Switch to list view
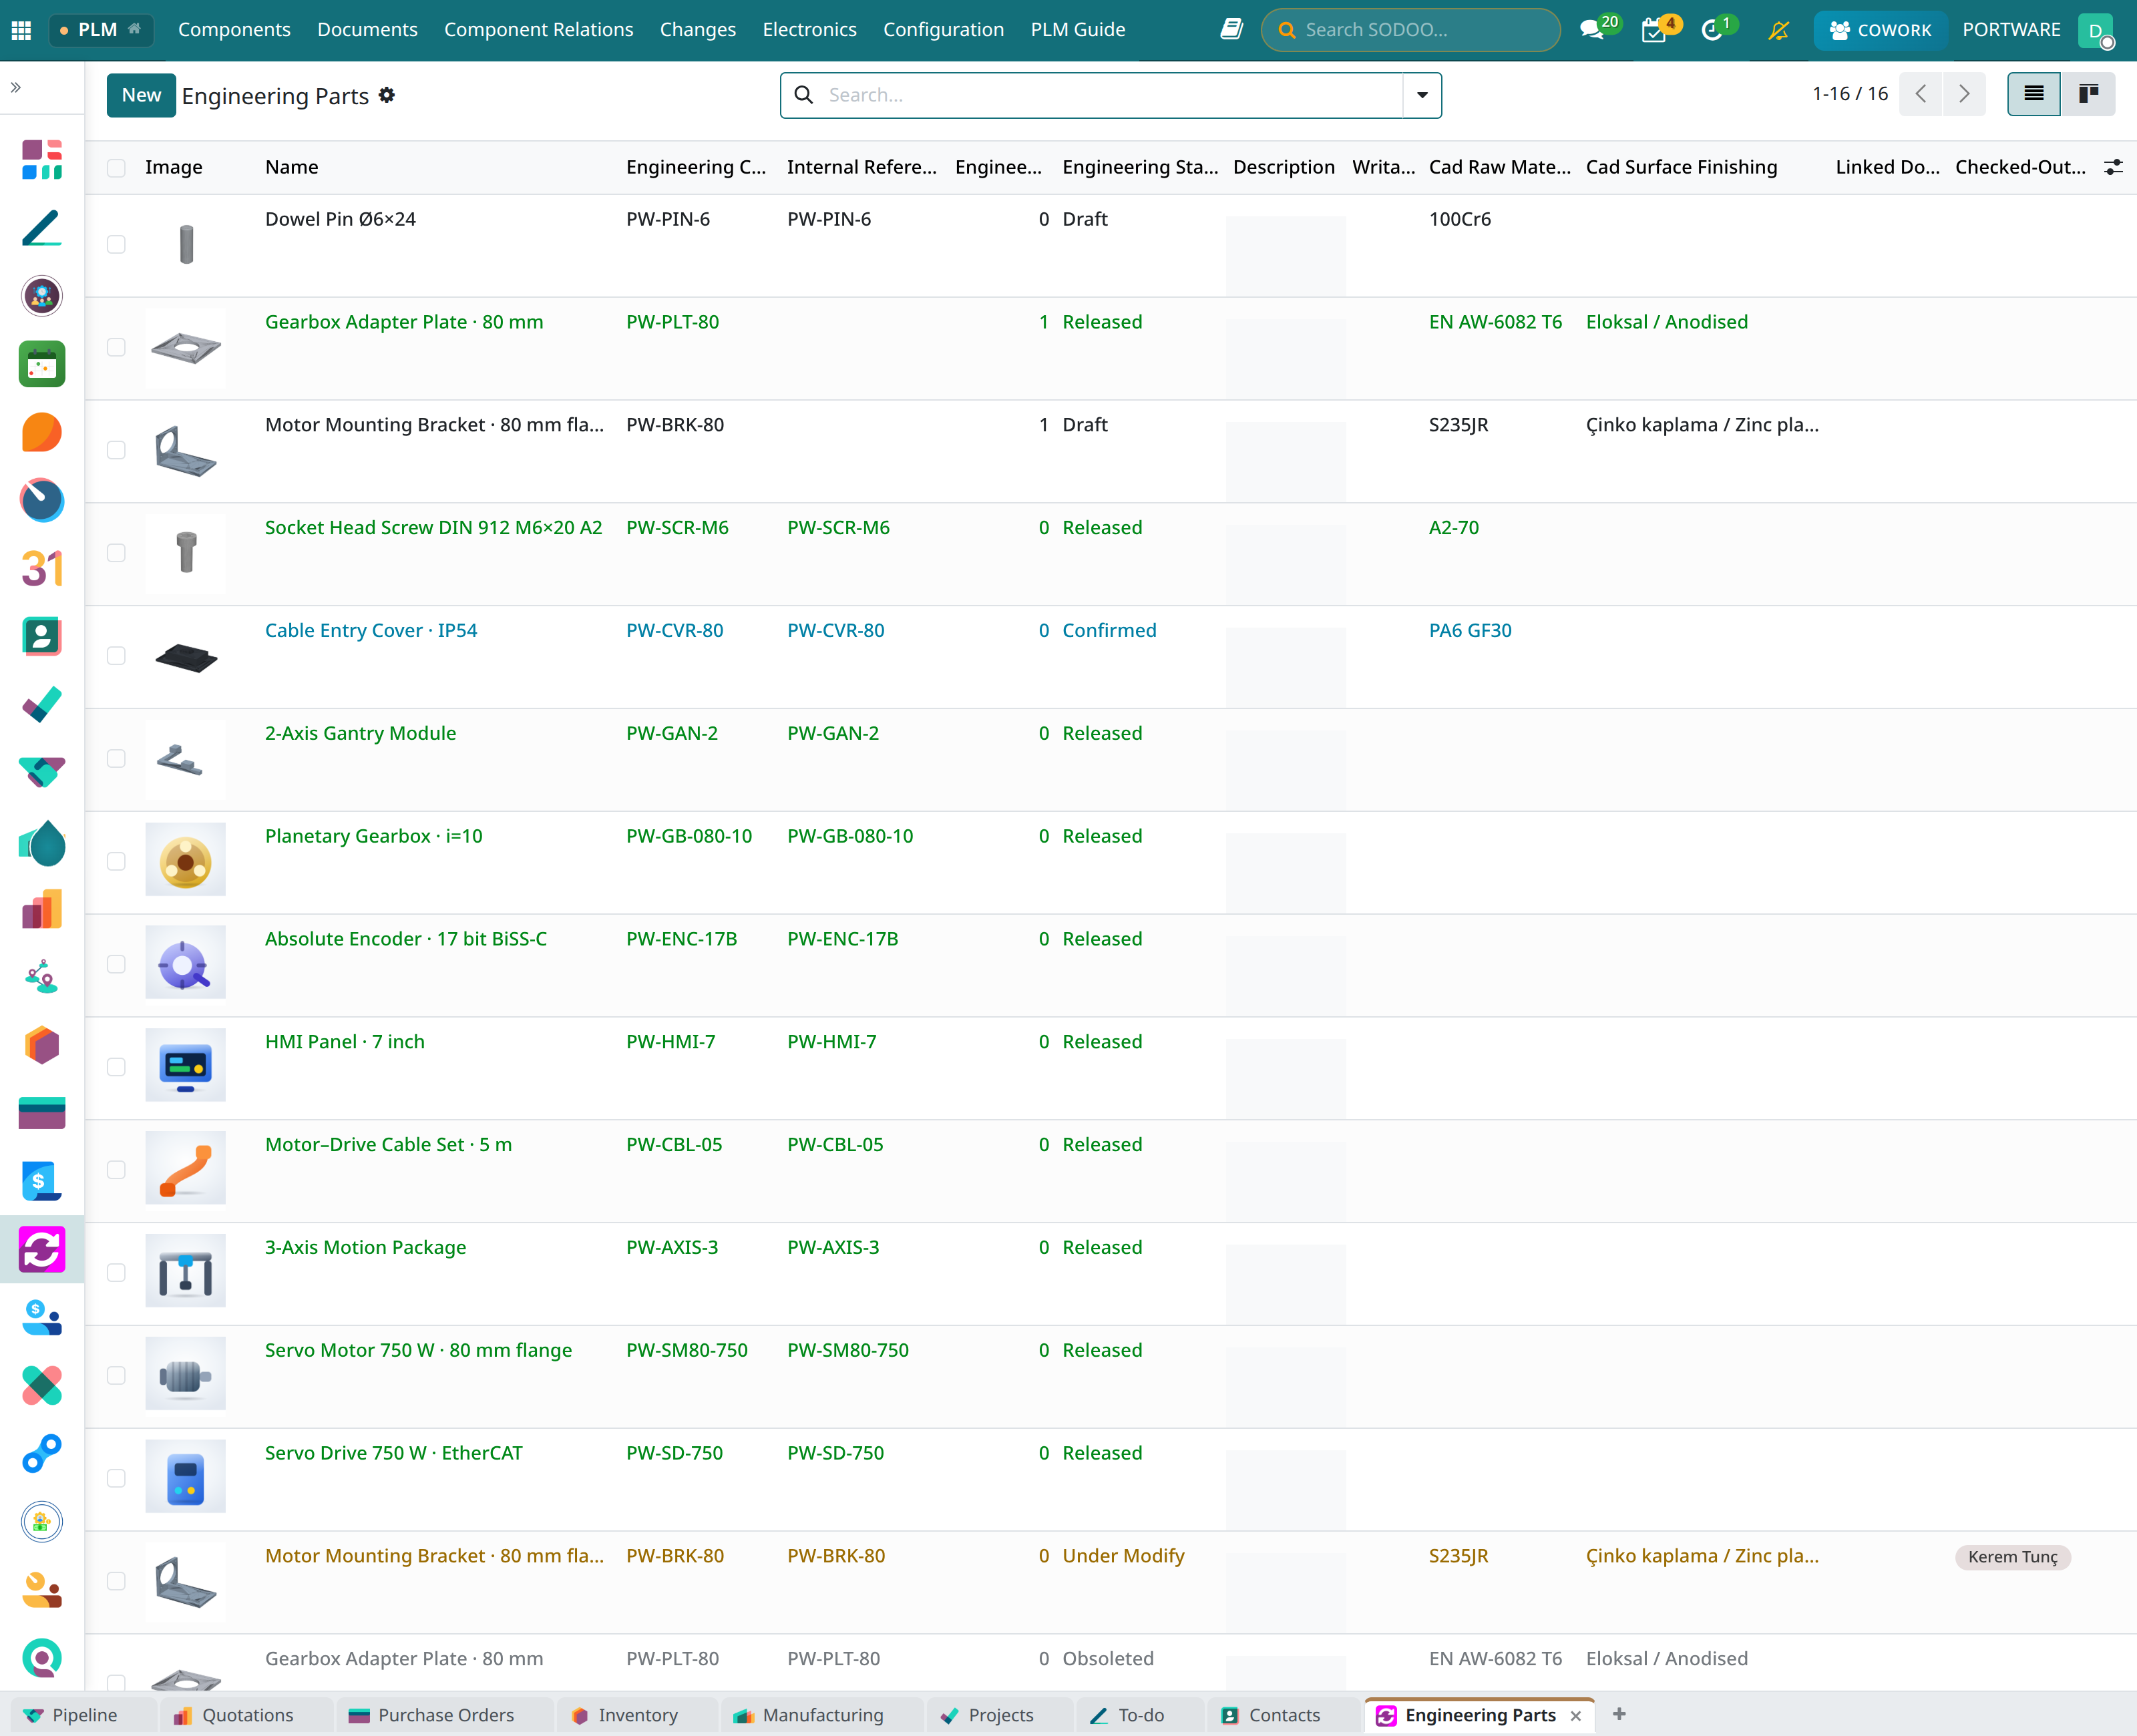Image resolution: width=2137 pixels, height=1736 pixels. pos(2034,94)
